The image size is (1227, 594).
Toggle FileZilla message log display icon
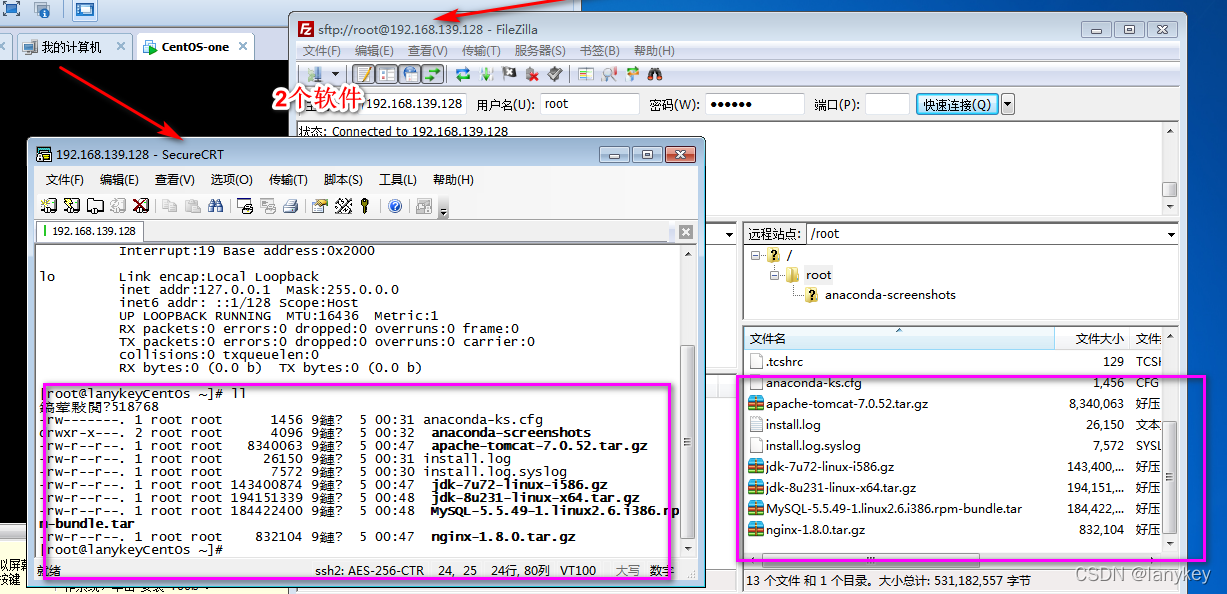pos(365,74)
